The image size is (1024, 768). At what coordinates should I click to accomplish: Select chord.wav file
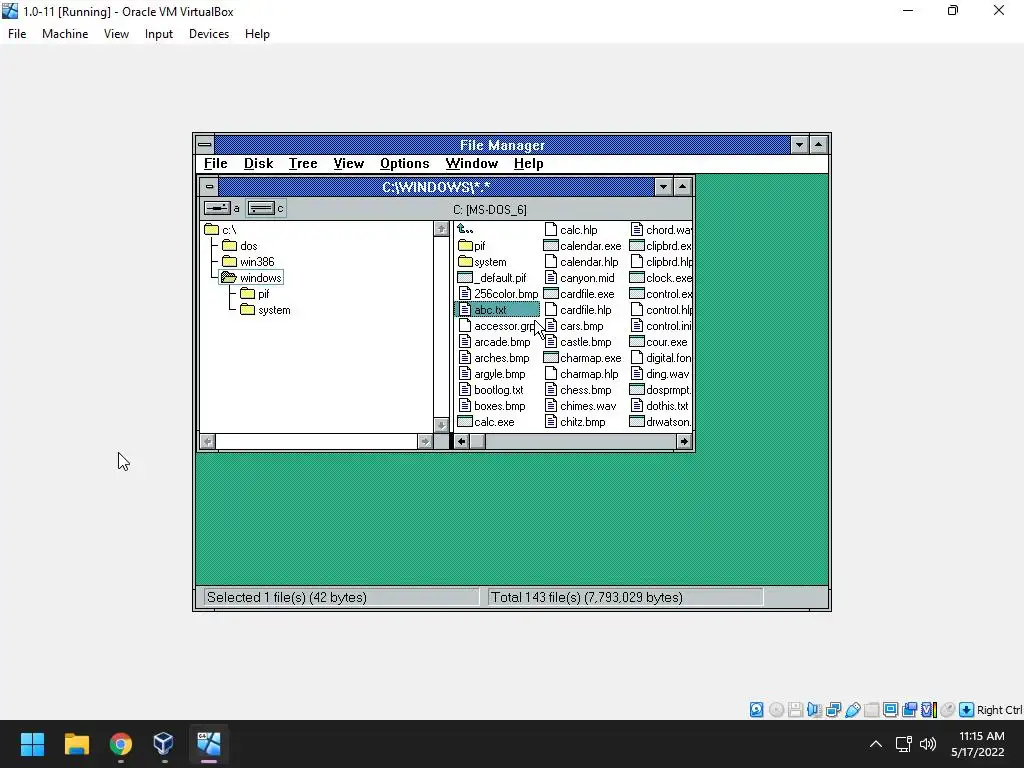[660, 230]
